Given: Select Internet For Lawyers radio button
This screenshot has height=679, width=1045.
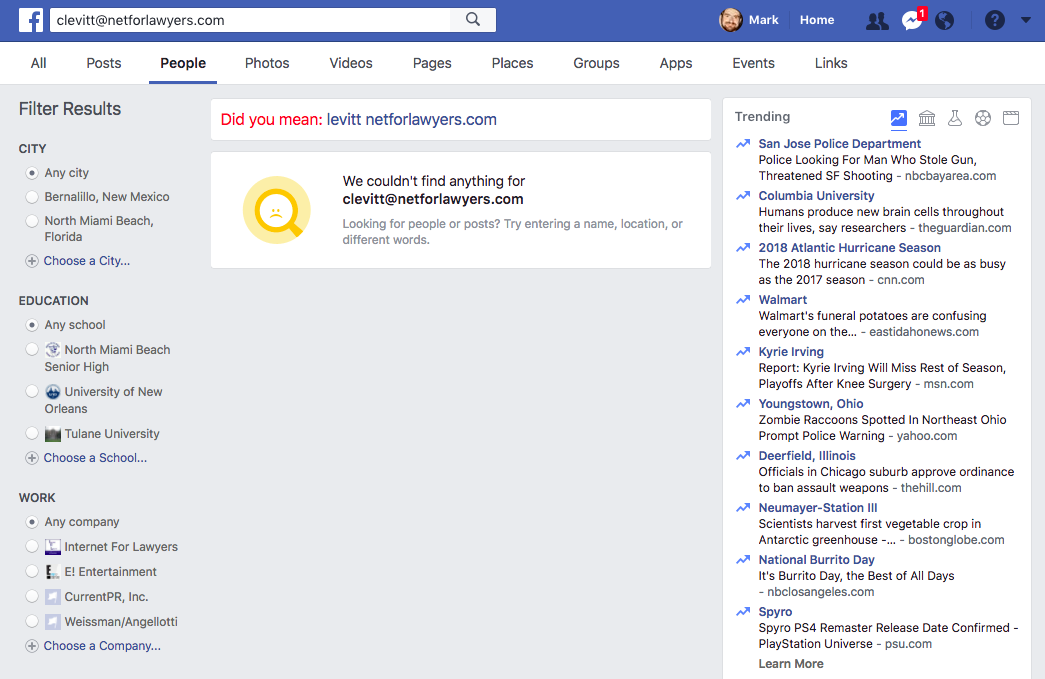Looking at the screenshot, I should coord(31,546).
